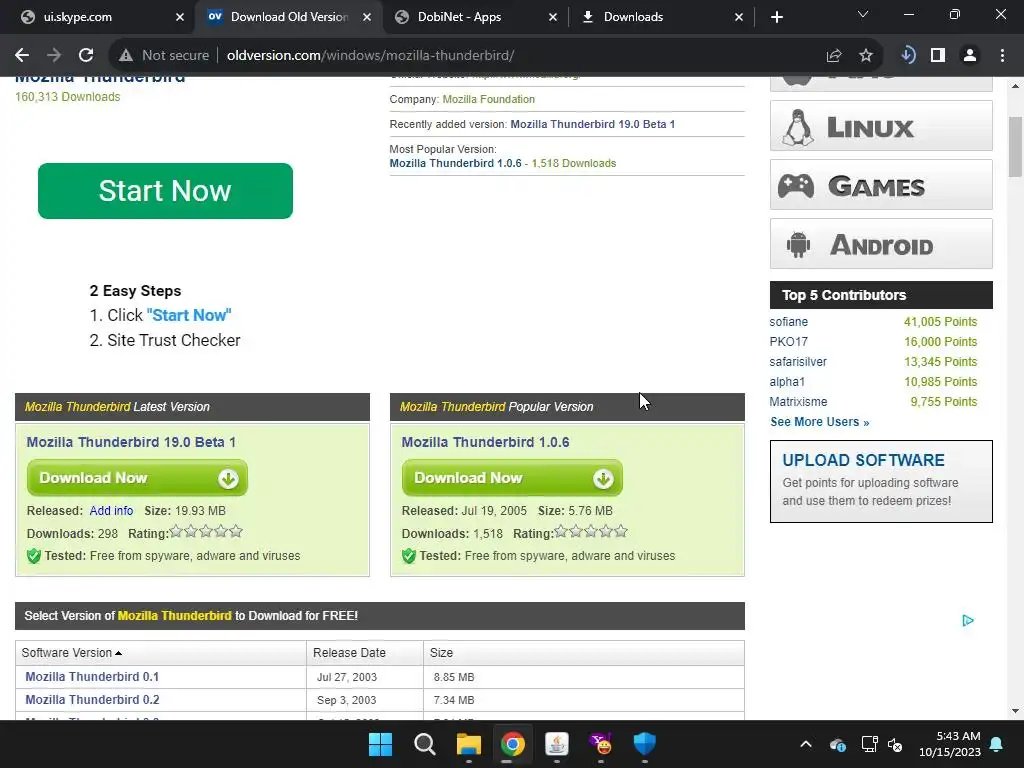Click the browser Forward arrow
Screen dimensions: 1024x768
tap(54, 56)
